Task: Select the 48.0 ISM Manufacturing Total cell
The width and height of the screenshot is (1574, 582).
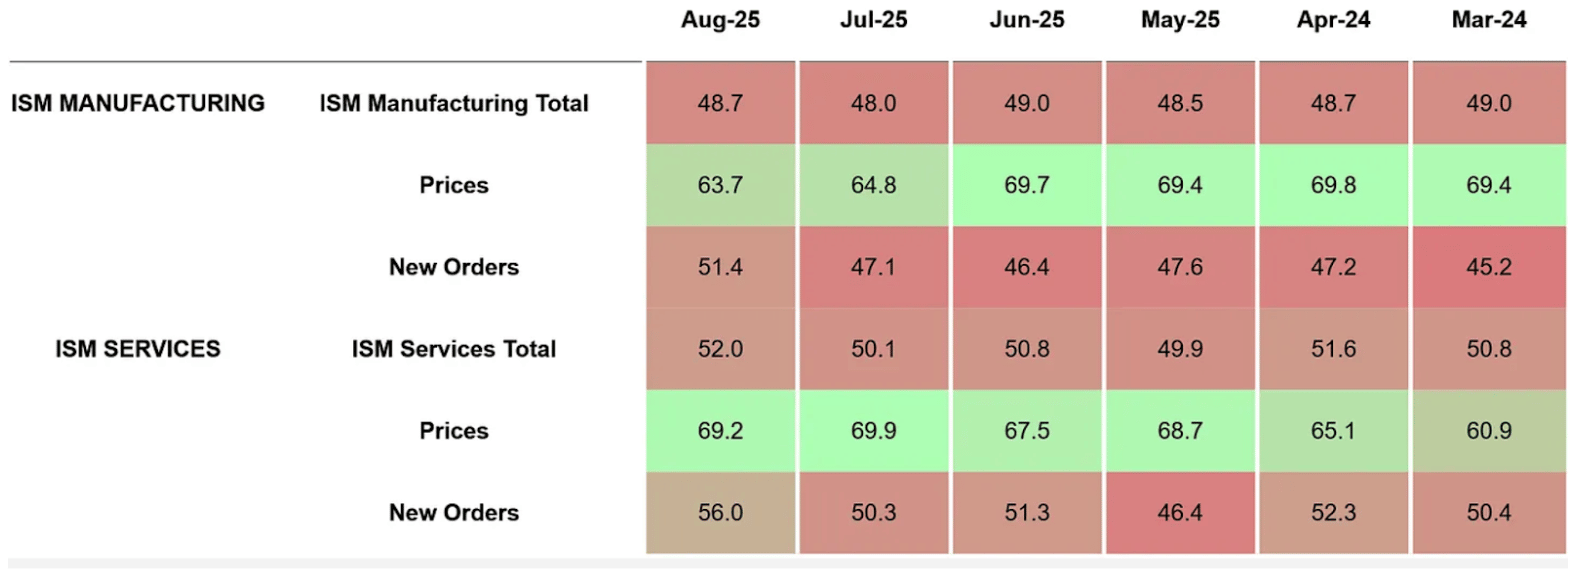Action: (x=873, y=103)
